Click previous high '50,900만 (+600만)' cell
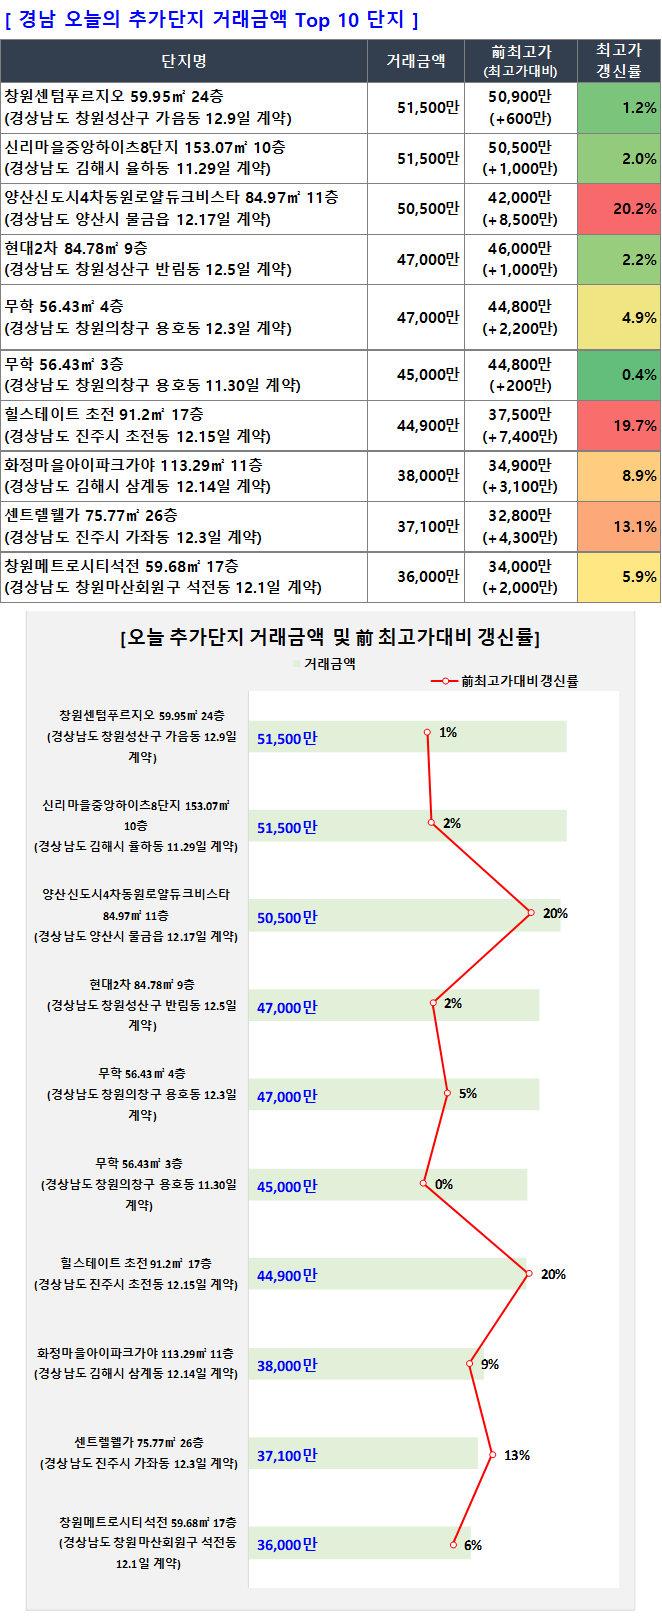 pyautogui.click(x=521, y=107)
